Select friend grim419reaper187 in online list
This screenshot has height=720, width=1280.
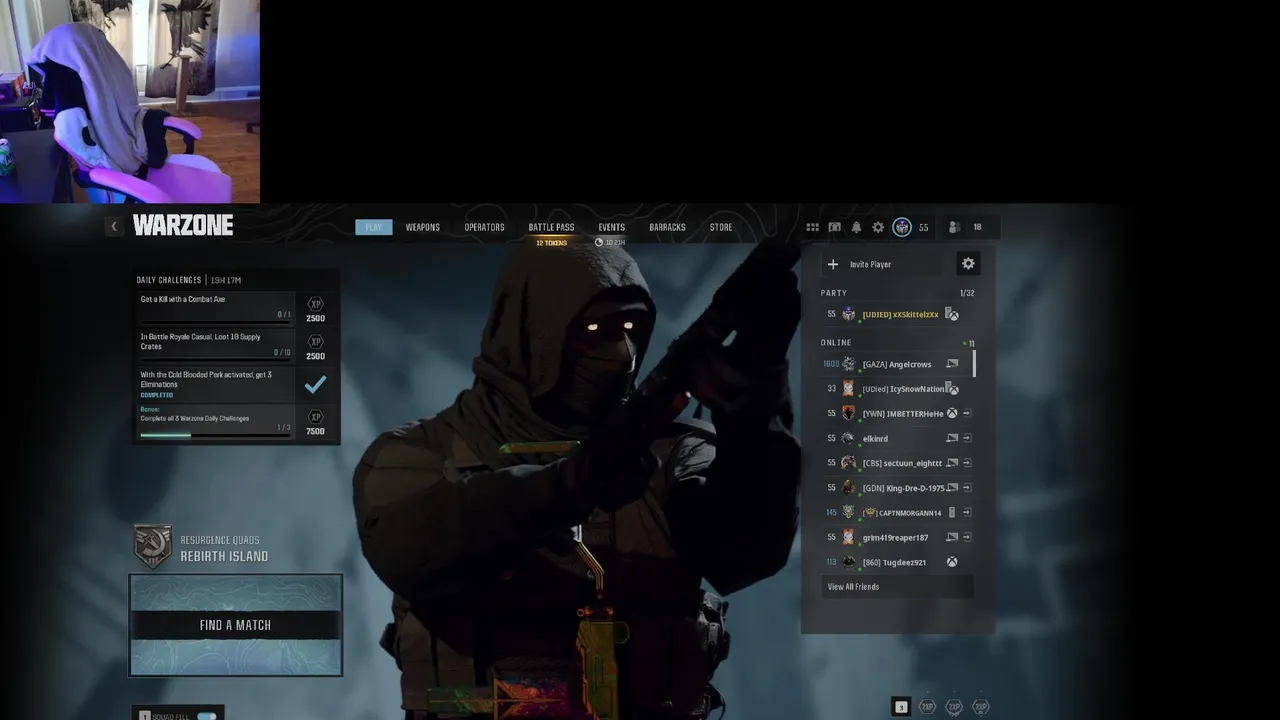896,537
